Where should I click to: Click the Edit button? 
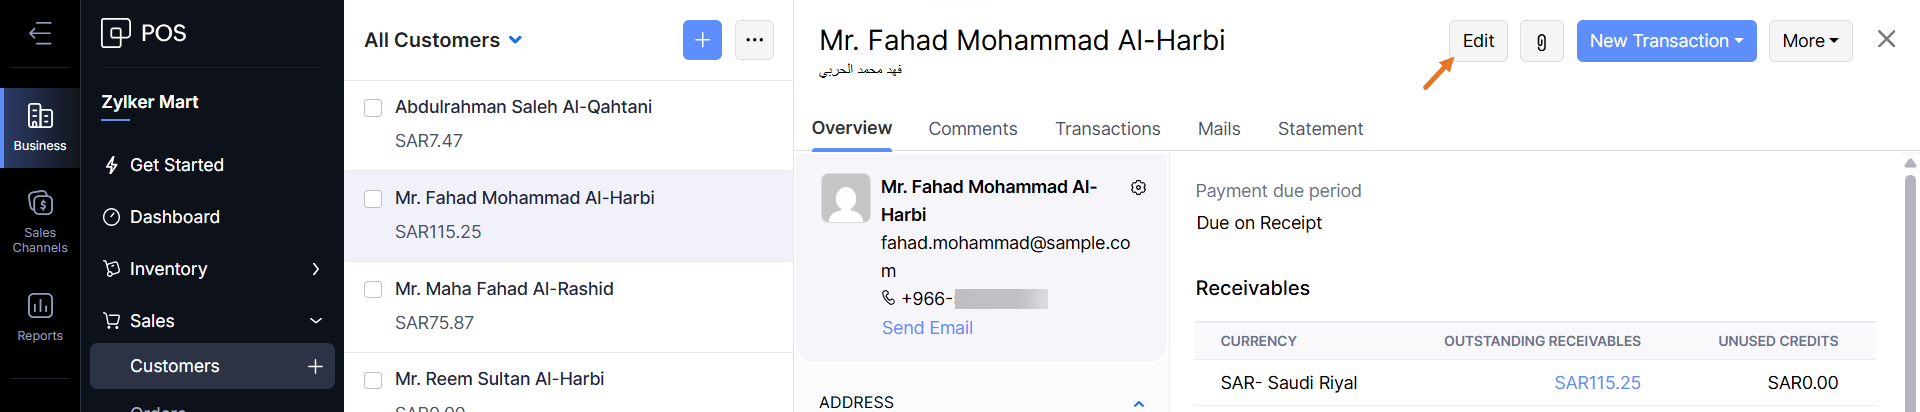click(1478, 41)
